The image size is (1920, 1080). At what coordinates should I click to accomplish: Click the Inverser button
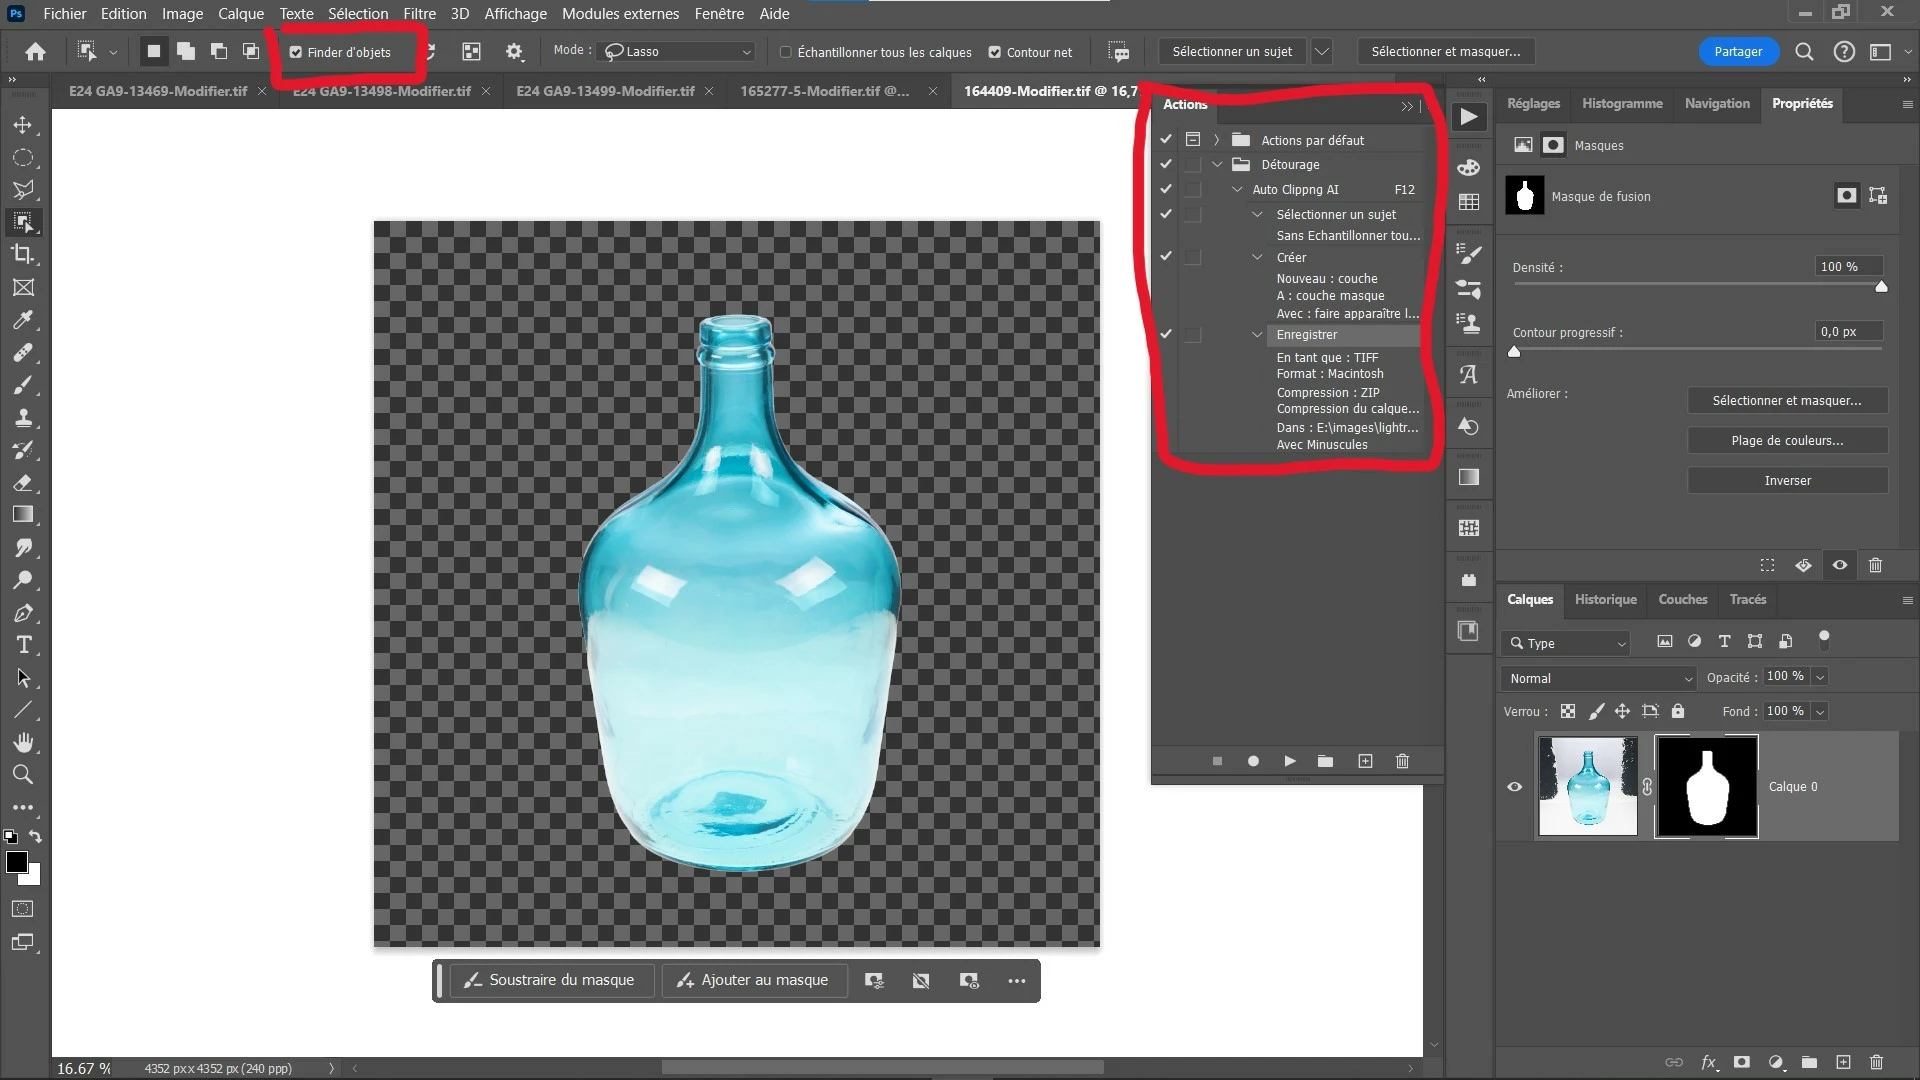[1787, 481]
